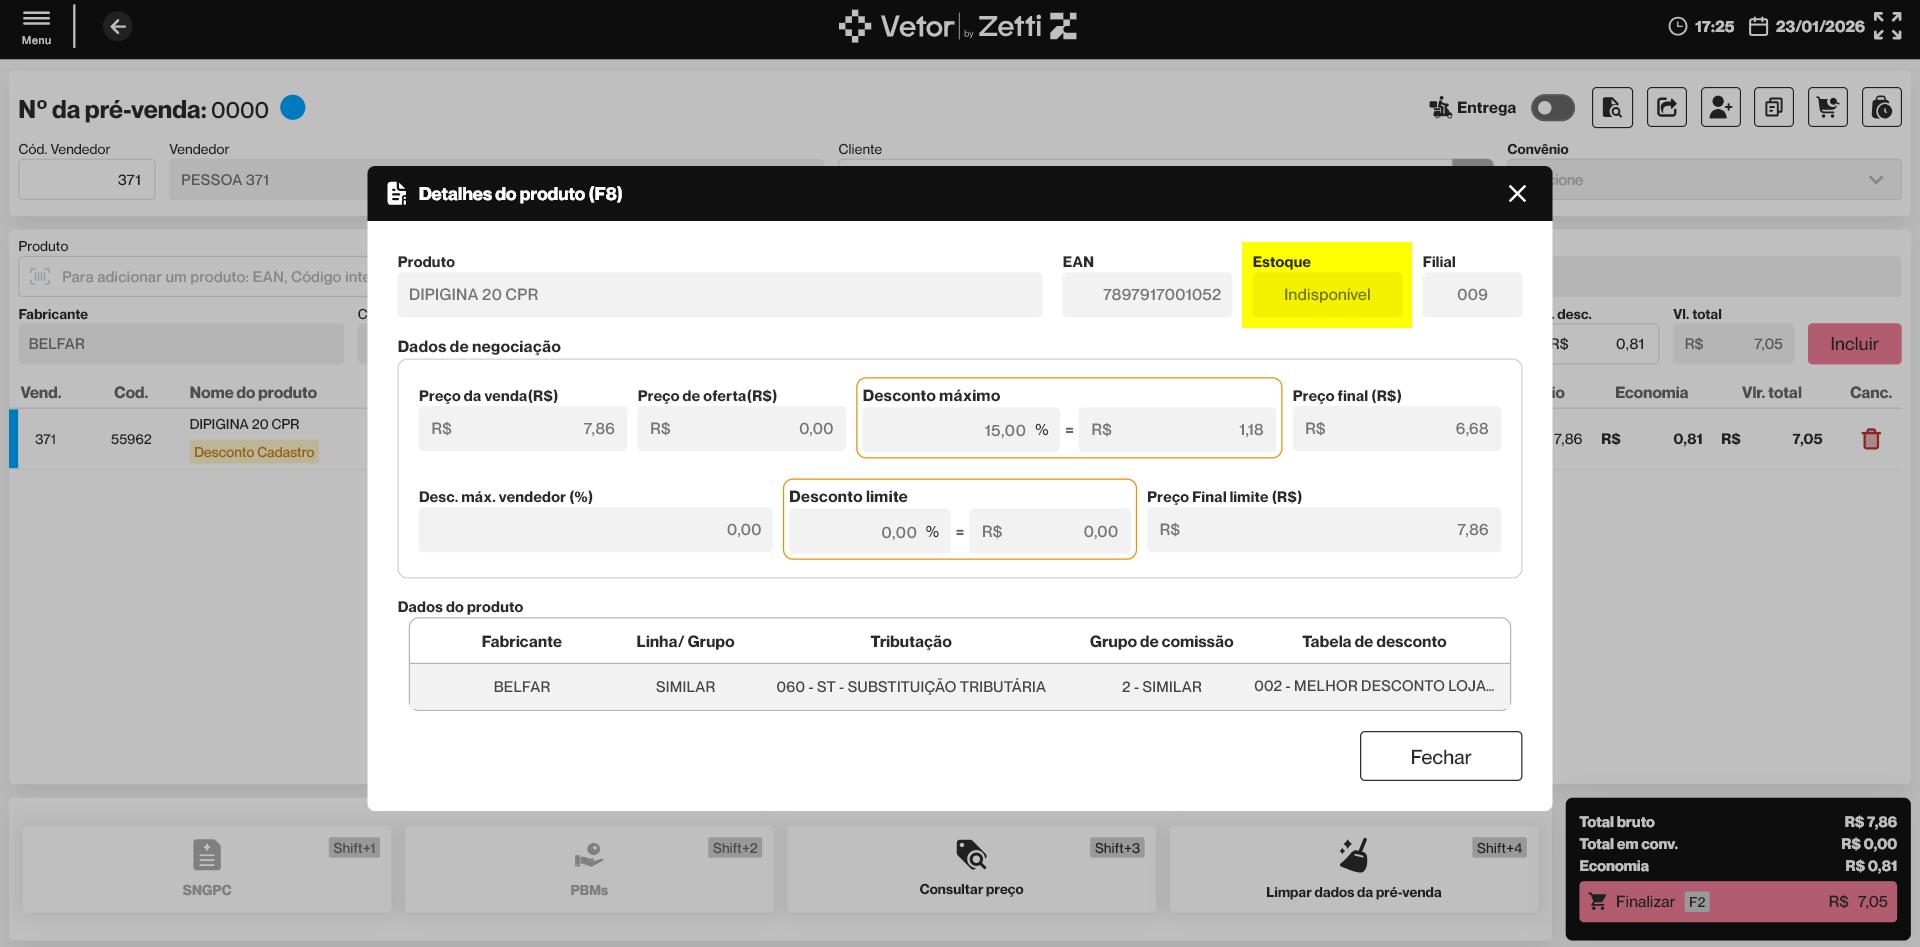Click the EAN field 7897917001052
This screenshot has height=947, width=1920.
coord(1147,295)
